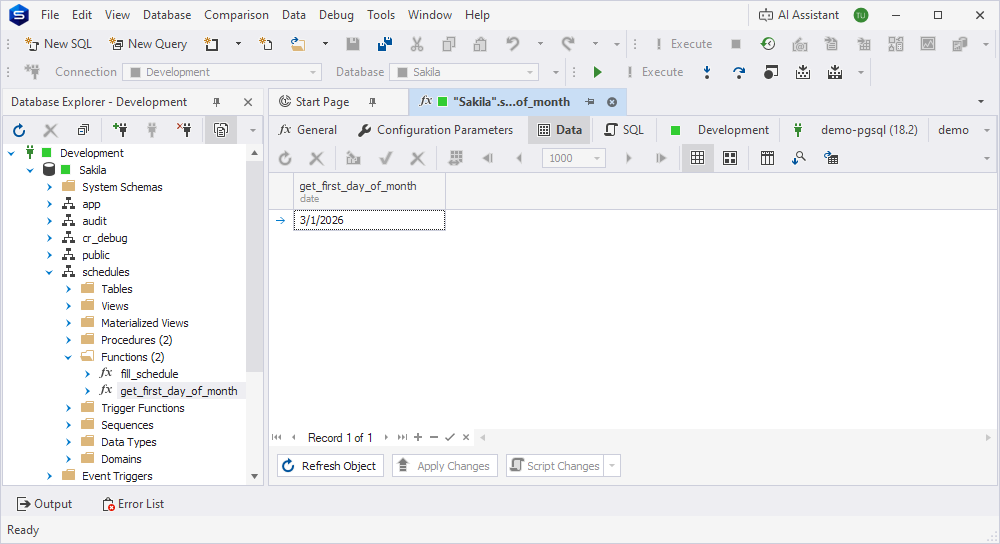Viewport: 1000px width, 544px height.
Task: Click the get_first_day_of_month column header
Action: (x=369, y=191)
